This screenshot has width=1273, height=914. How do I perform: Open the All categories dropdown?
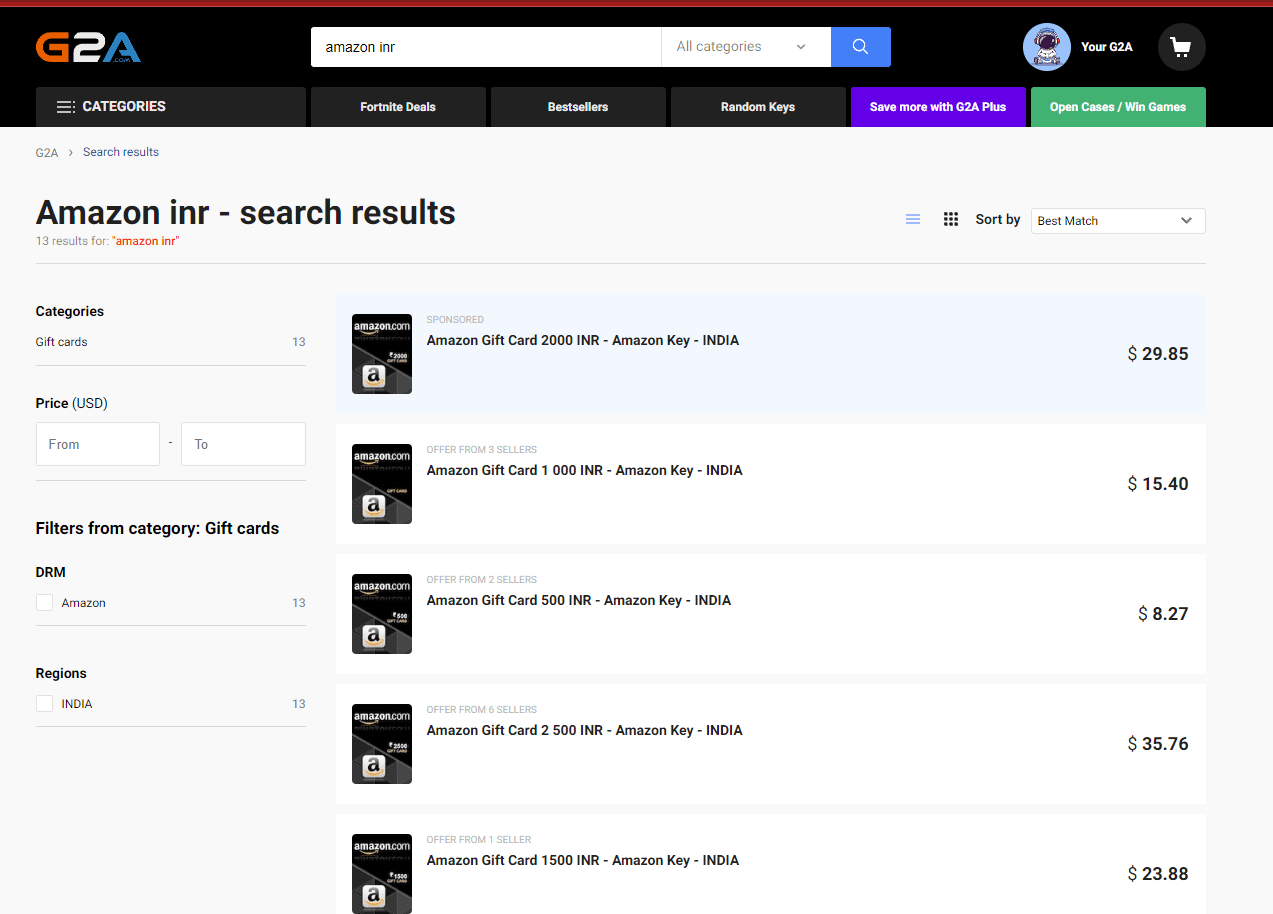tap(746, 47)
